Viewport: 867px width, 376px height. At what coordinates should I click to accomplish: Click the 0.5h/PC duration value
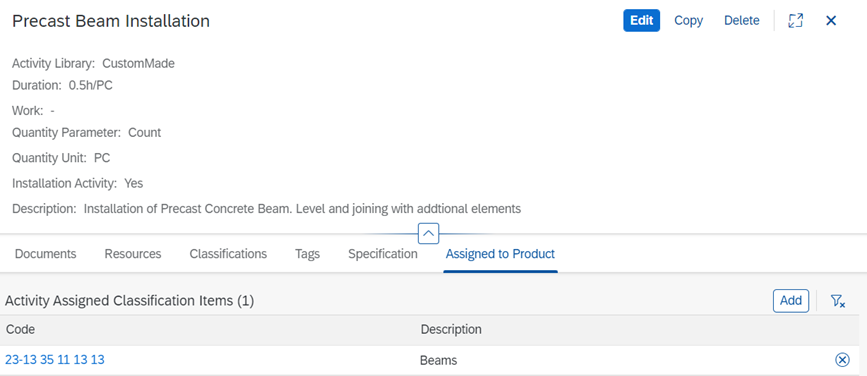(x=90, y=86)
